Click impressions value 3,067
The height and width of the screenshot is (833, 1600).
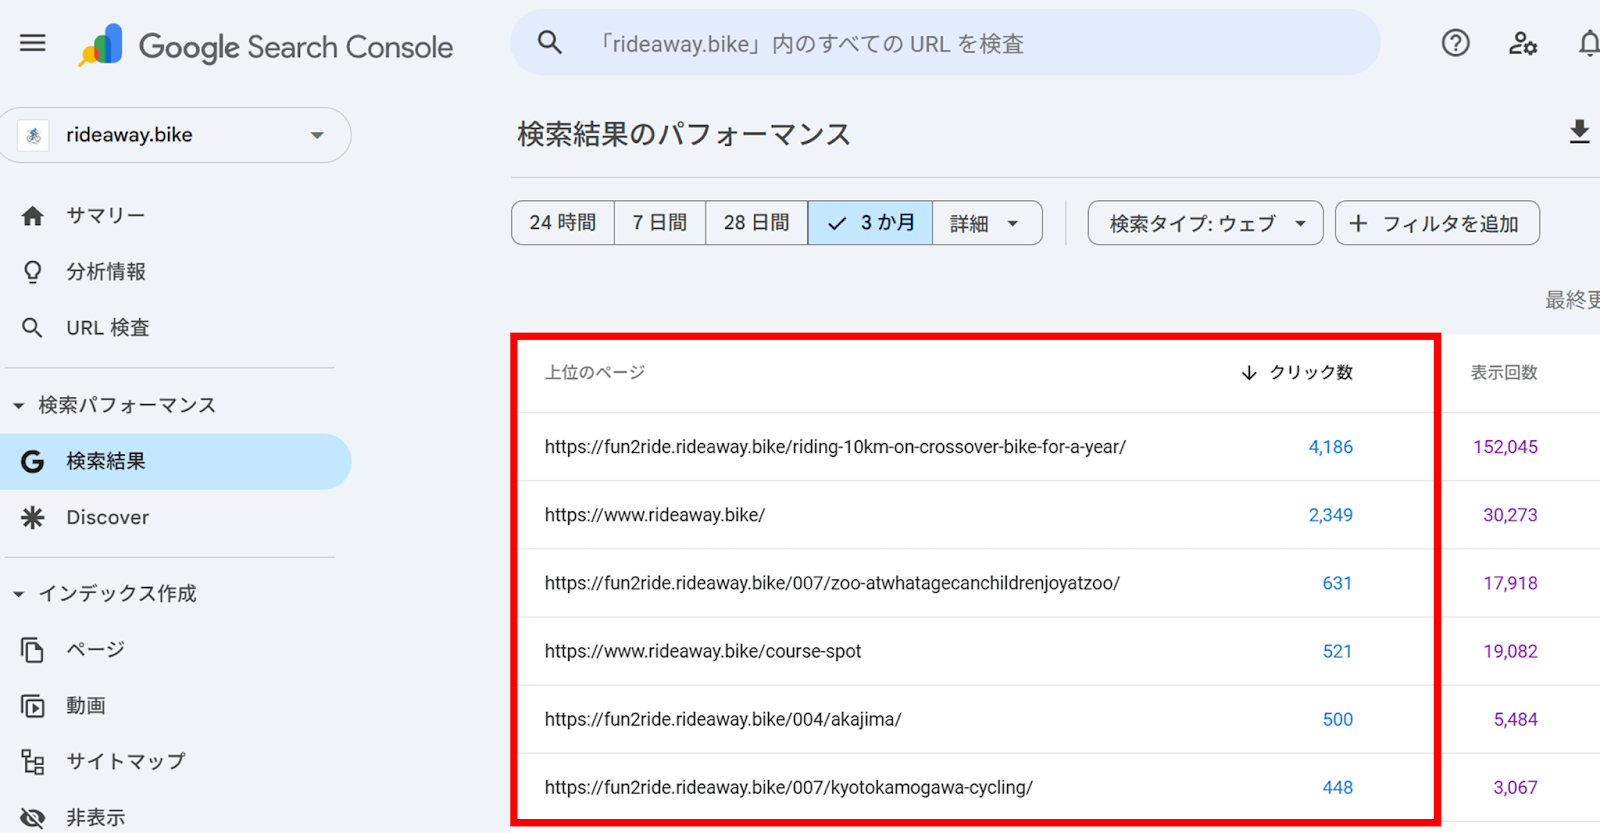(x=1516, y=787)
